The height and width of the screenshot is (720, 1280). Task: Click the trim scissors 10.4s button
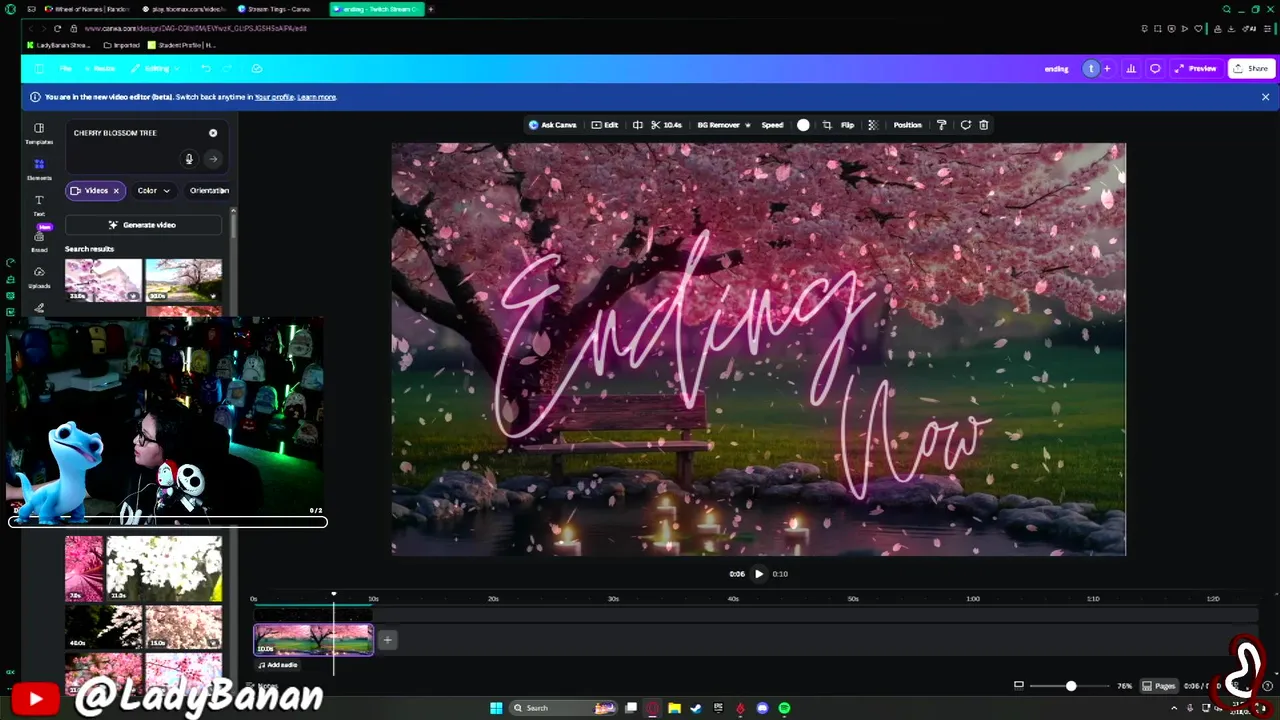pyautogui.click(x=666, y=125)
